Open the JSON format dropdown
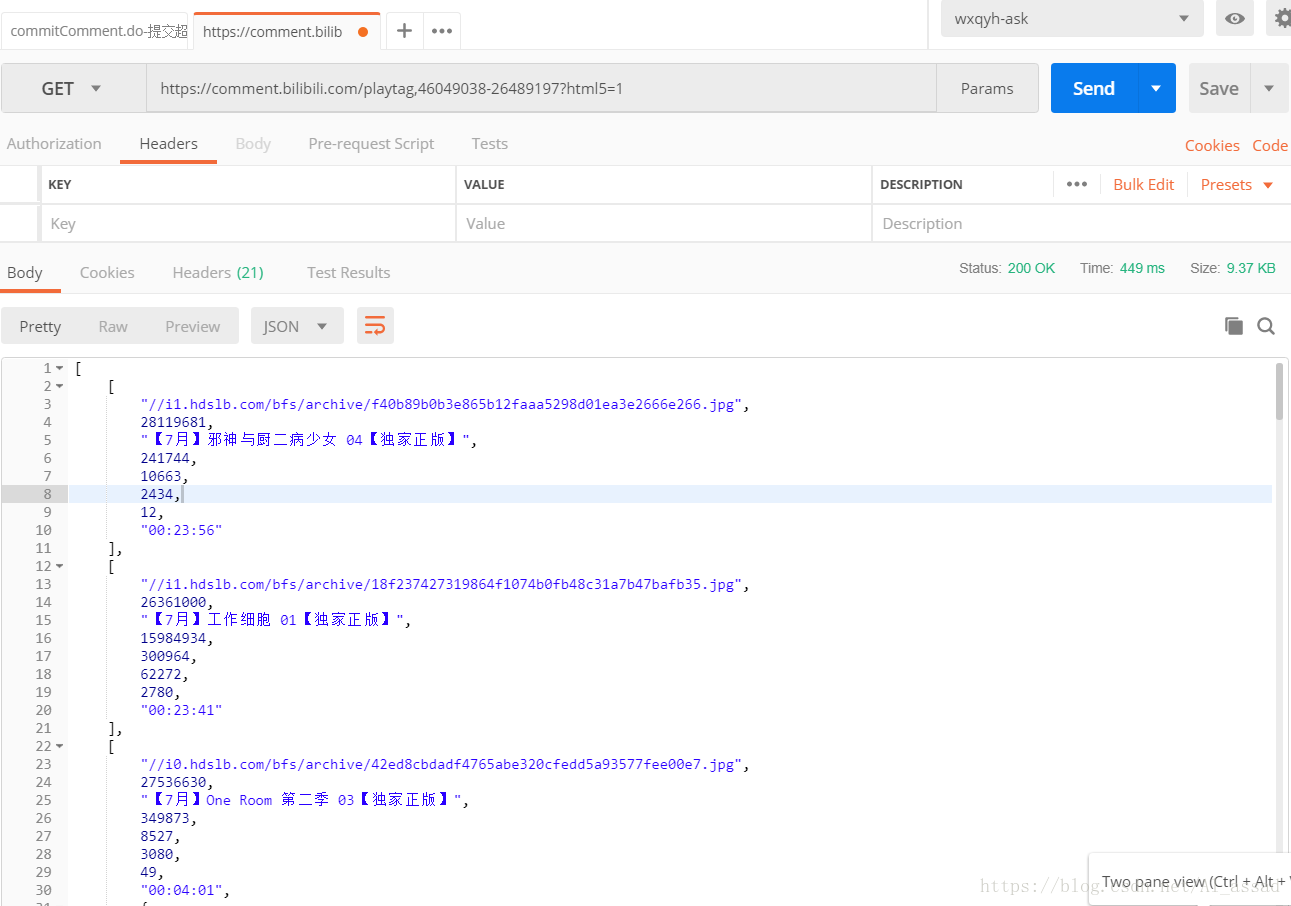Image resolution: width=1291 pixels, height=906 pixels. click(297, 326)
